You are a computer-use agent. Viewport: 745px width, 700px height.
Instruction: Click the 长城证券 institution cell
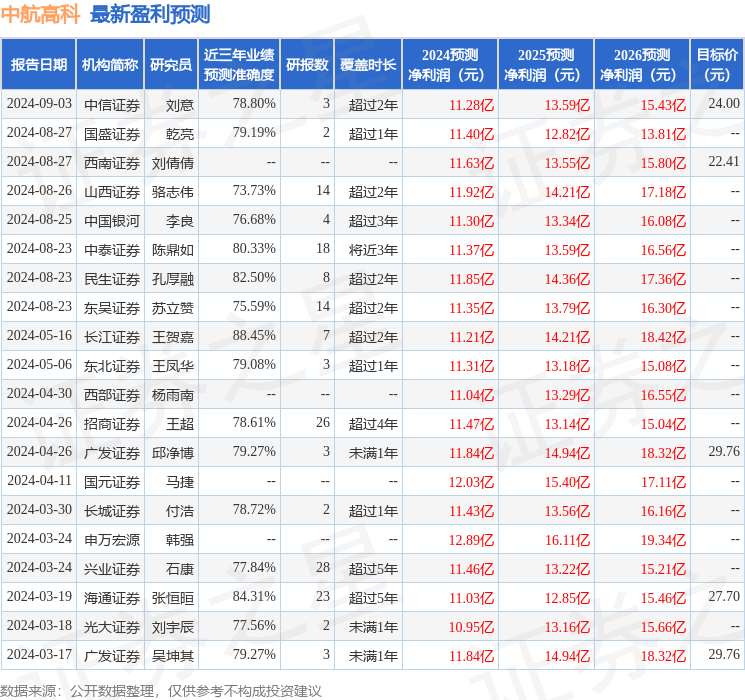pyautogui.click(x=112, y=511)
